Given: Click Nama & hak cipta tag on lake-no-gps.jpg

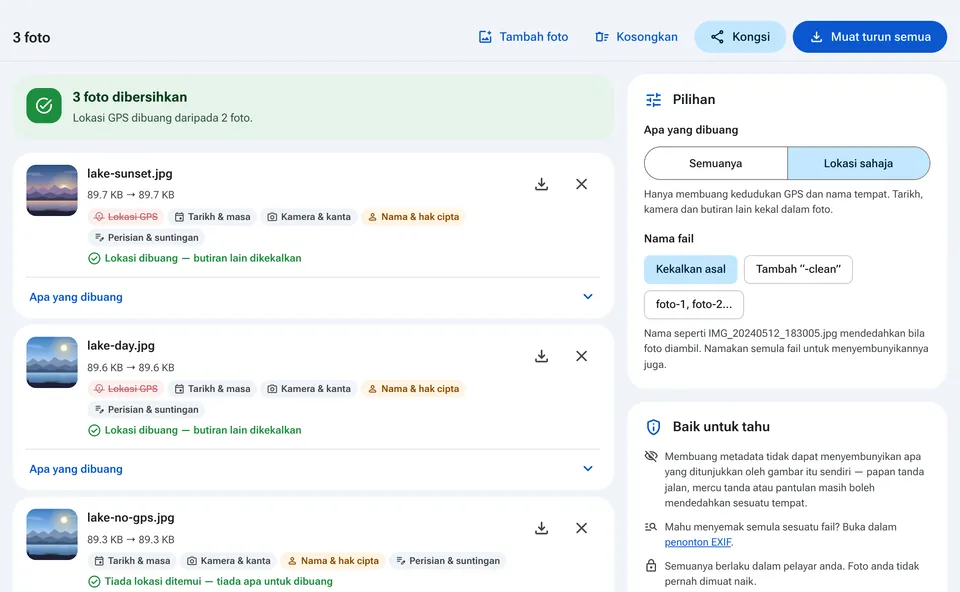Looking at the screenshot, I should click(x=333, y=561).
